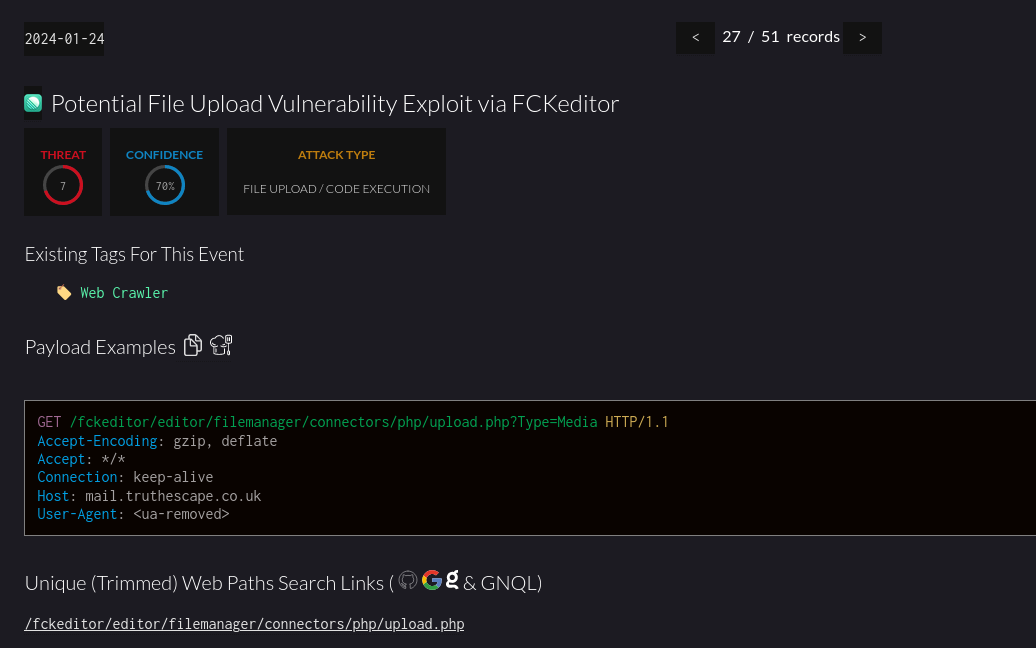The height and width of the screenshot is (648, 1036).
Task: Open the Web Crawler tag
Action: pos(124,293)
